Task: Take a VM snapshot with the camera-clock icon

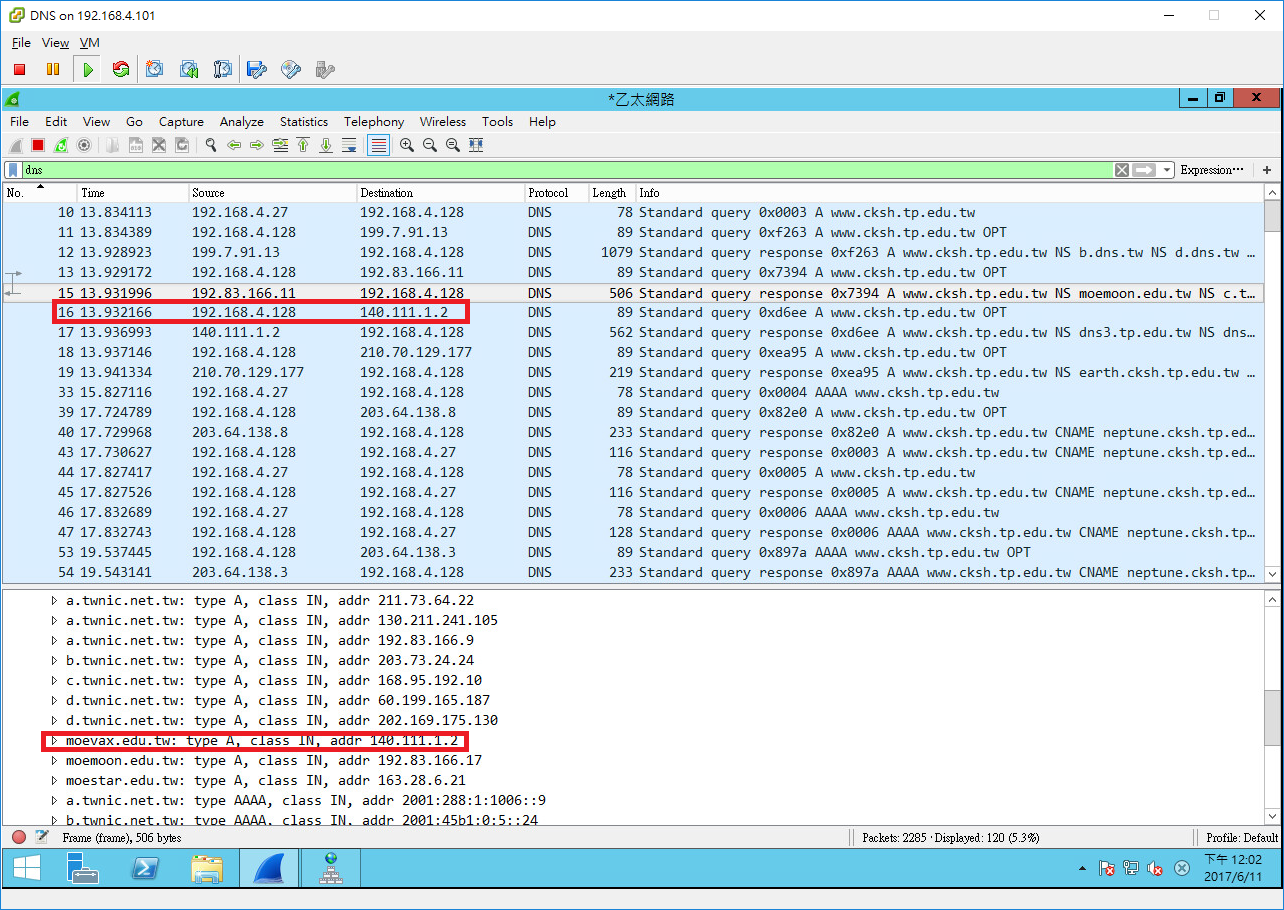Action: (x=155, y=69)
